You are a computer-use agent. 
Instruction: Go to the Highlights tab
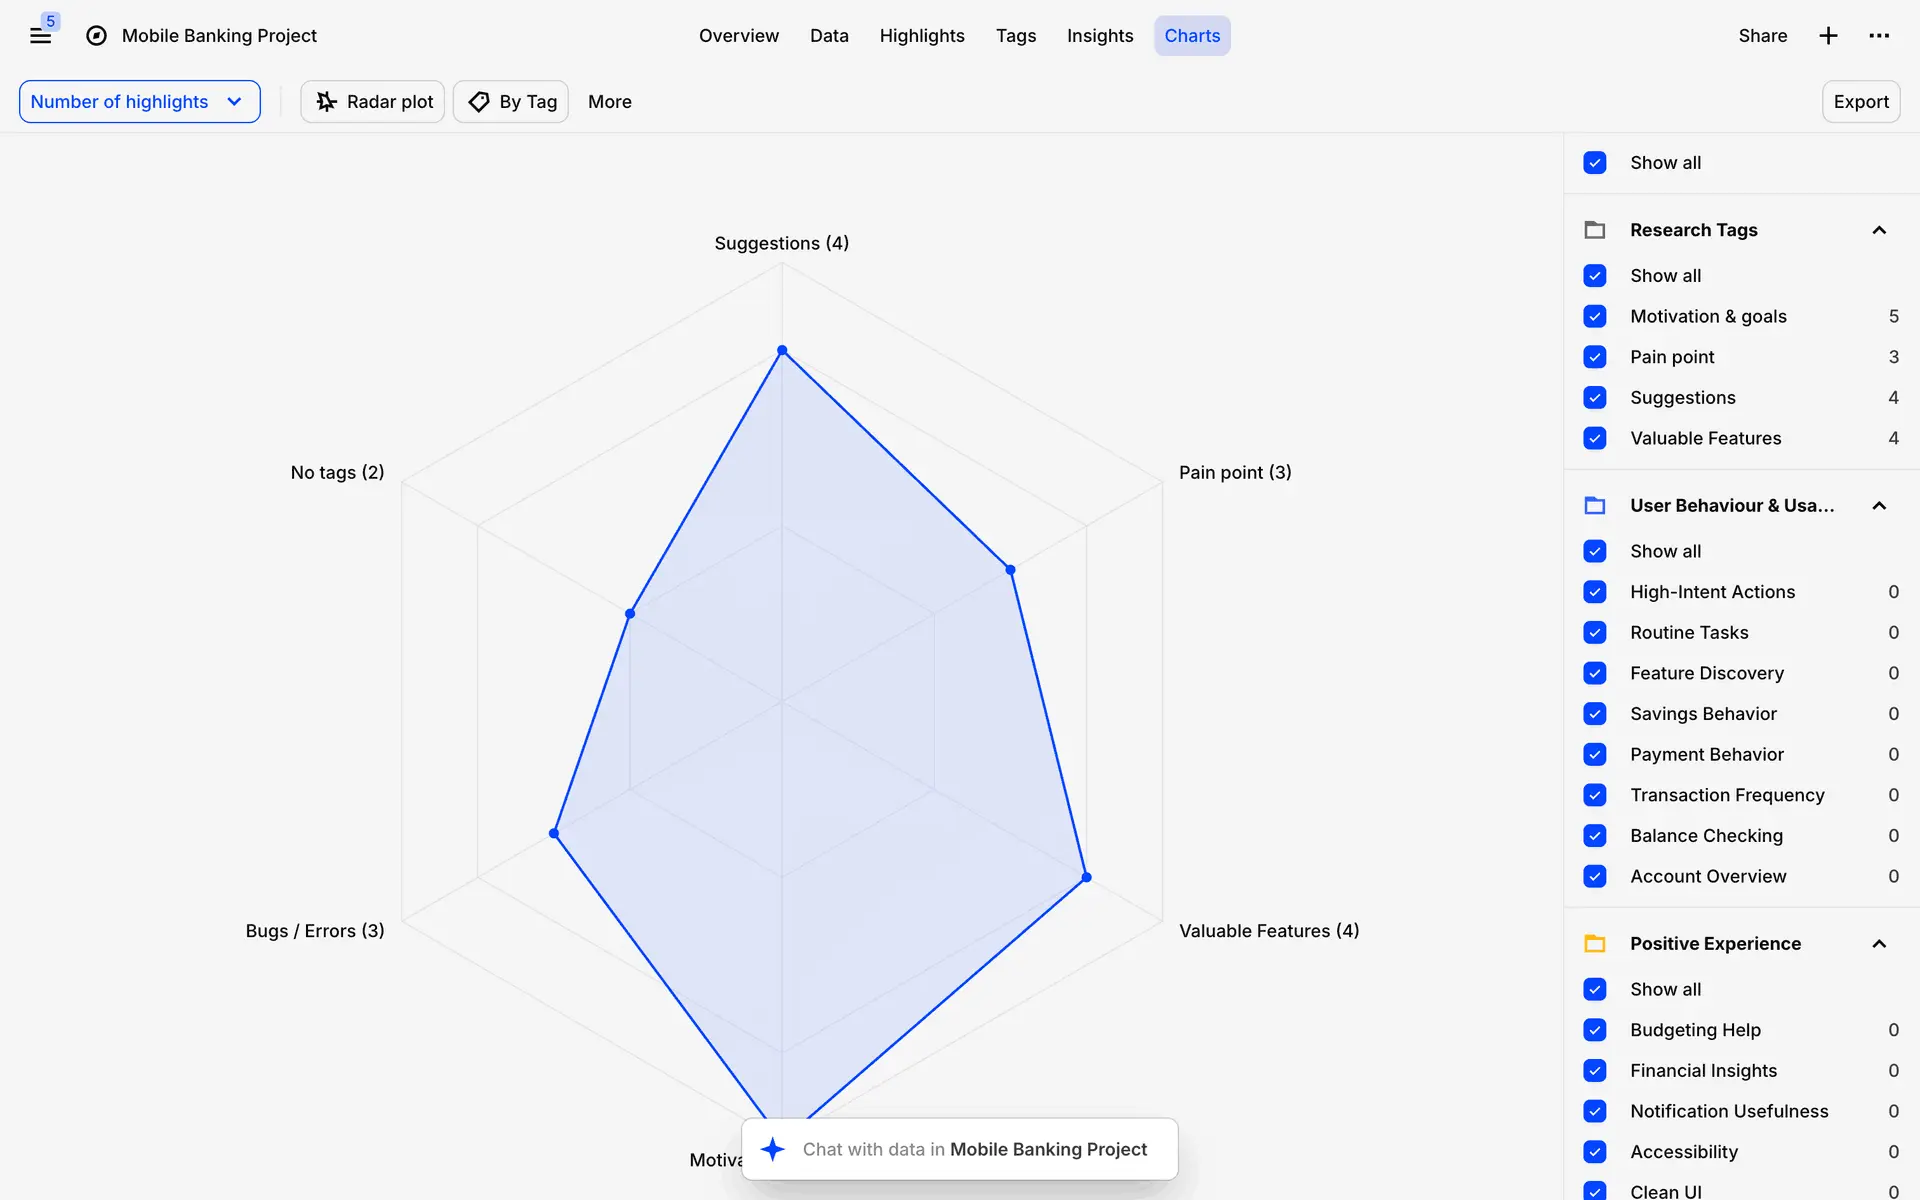coord(921,36)
